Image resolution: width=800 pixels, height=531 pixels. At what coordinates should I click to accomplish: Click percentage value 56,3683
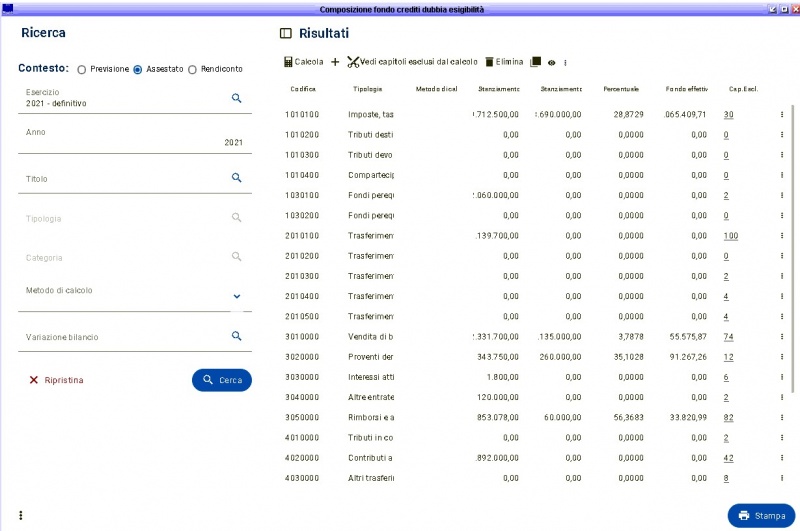tap(628, 417)
